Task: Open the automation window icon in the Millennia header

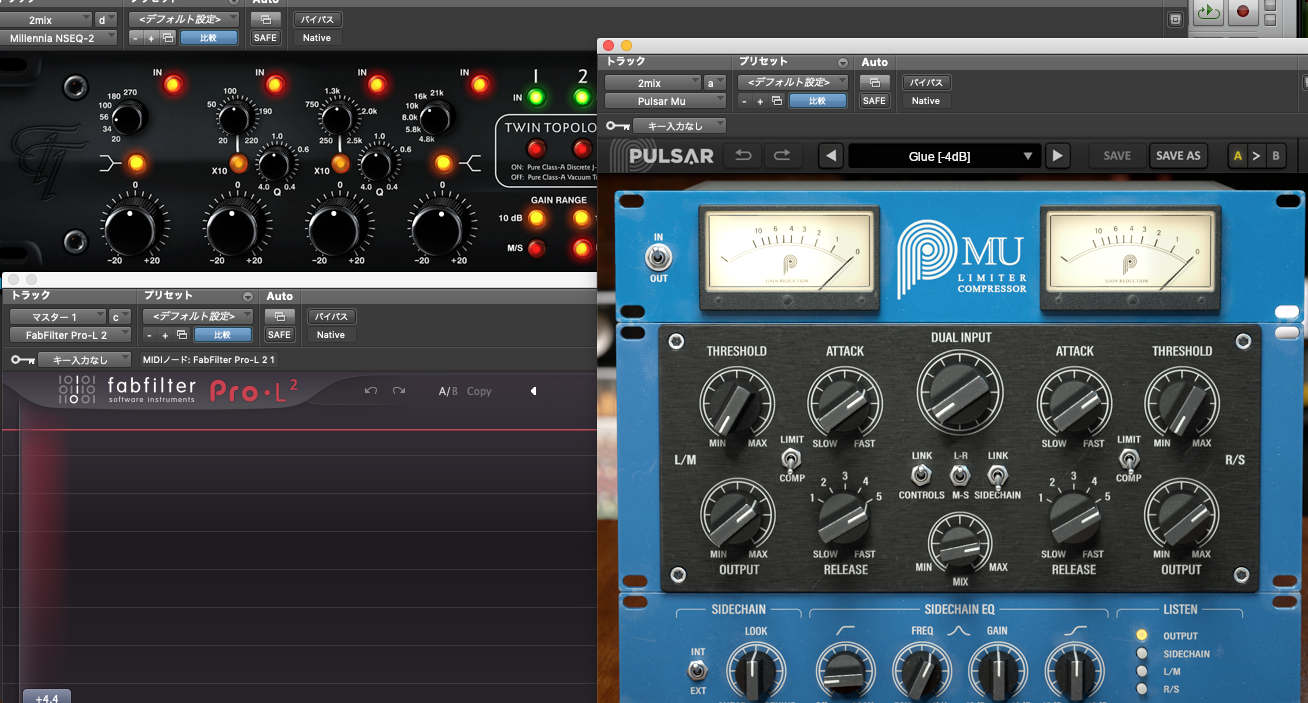Action: tap(265, 19)
